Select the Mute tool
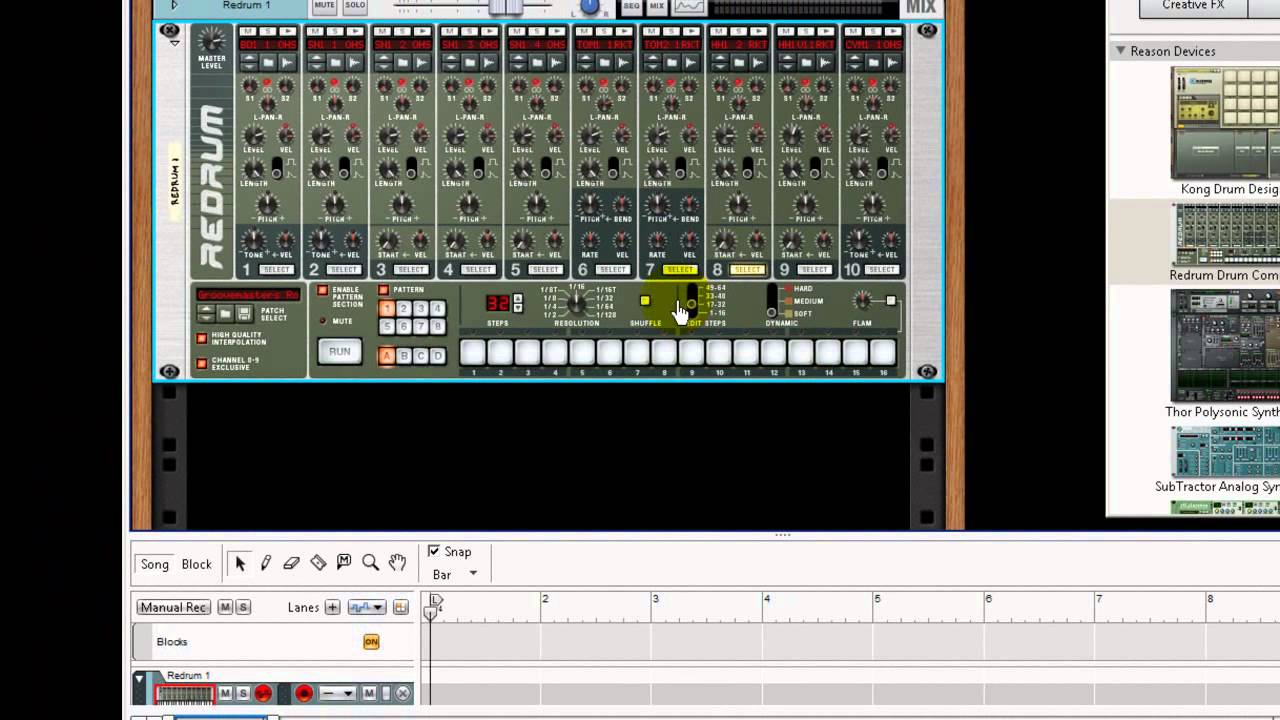Image resolution: width=1280 pixels, height=720 pixels. pyautogui.click(x=344, y=564)
